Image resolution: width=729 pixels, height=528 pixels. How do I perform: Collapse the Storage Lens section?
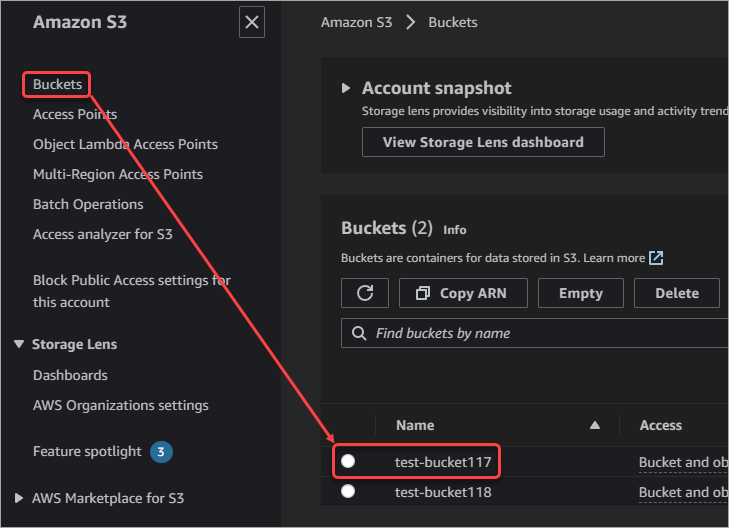[19, 344]
